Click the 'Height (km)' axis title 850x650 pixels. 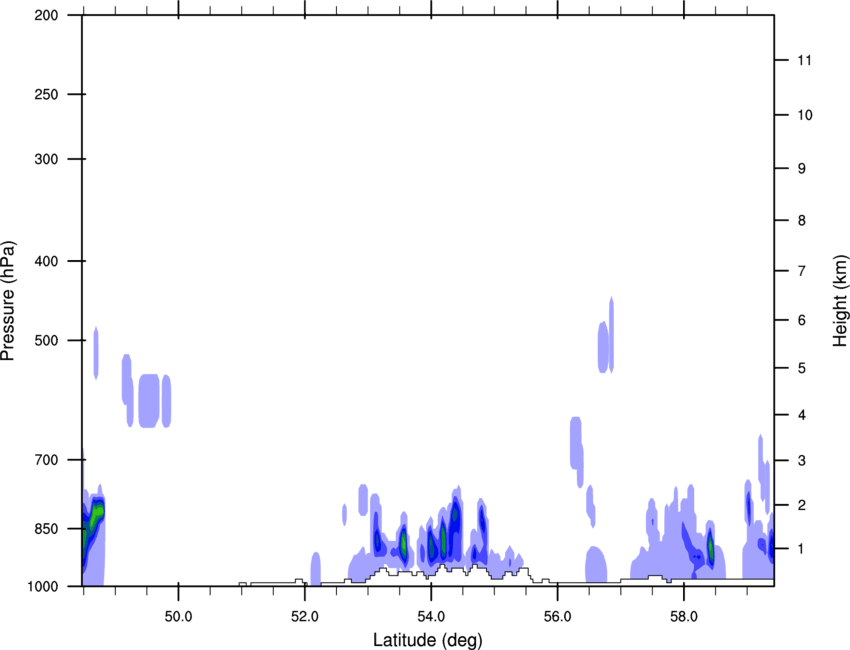coord(840,300)
